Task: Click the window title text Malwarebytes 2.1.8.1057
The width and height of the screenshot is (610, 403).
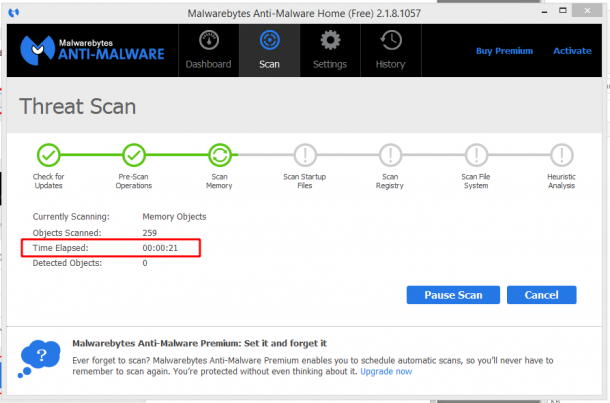Action: [x=304, y=13]
